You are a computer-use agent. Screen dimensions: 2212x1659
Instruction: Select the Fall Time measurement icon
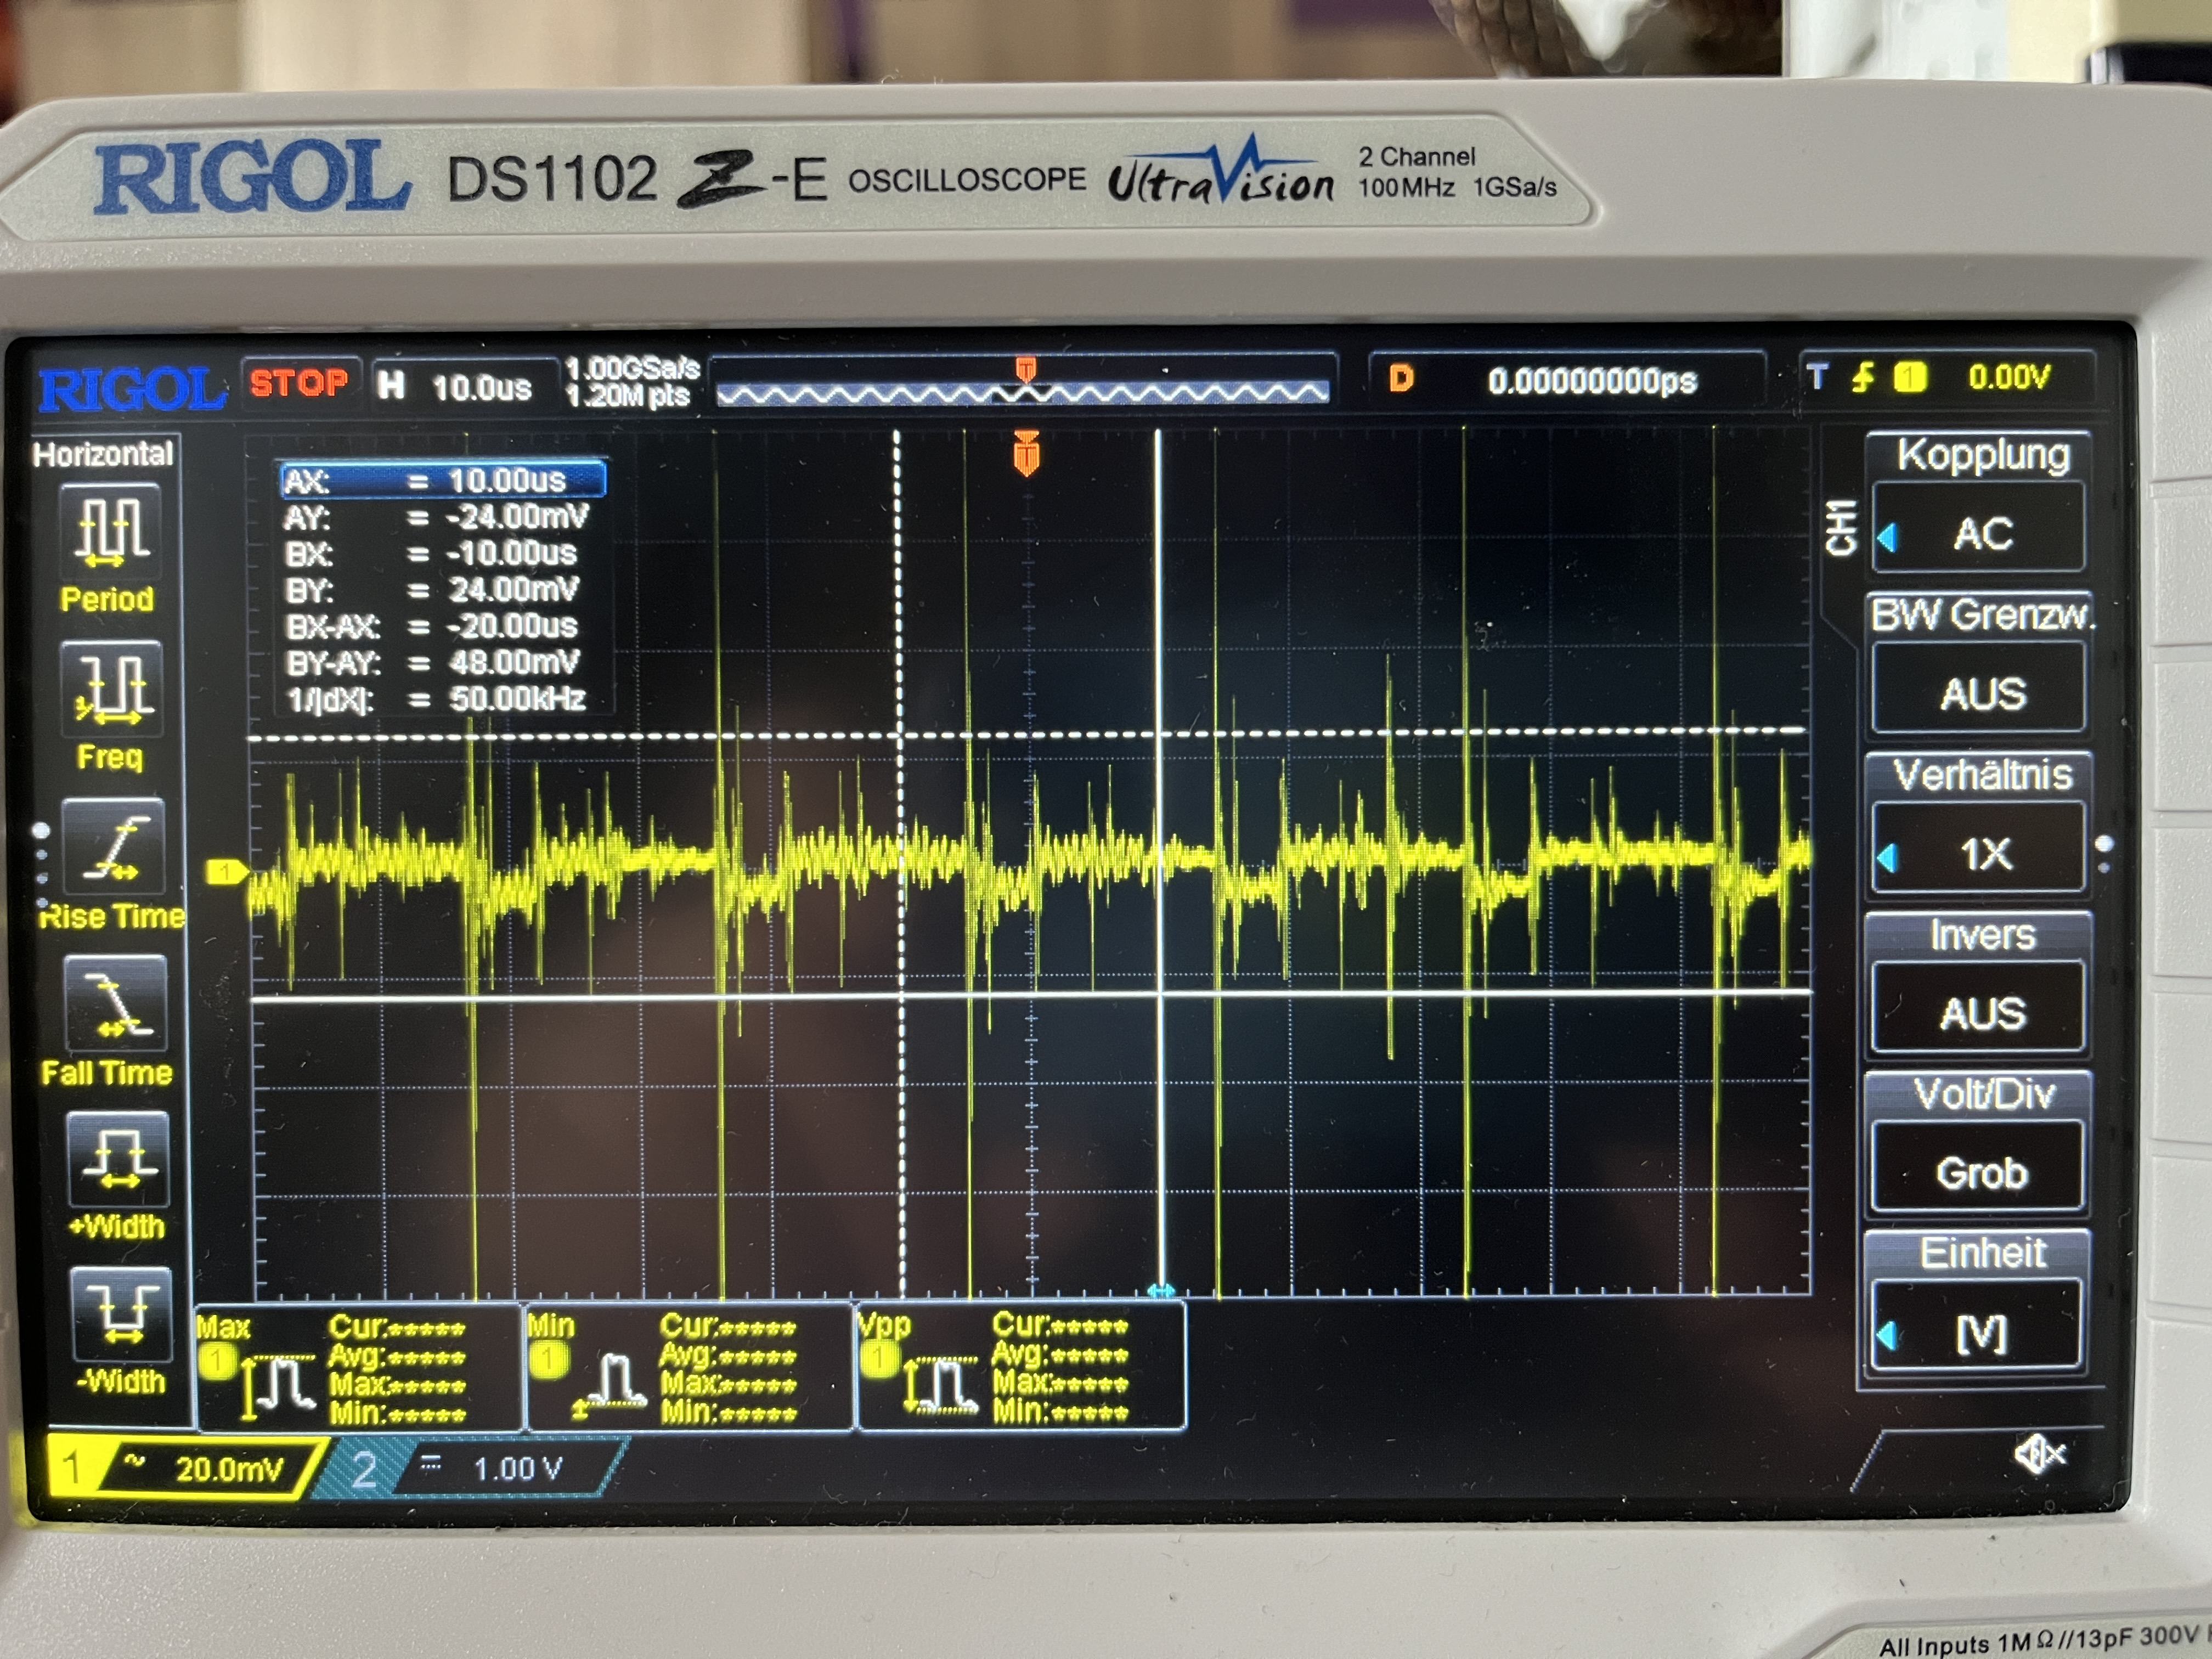116,1004
